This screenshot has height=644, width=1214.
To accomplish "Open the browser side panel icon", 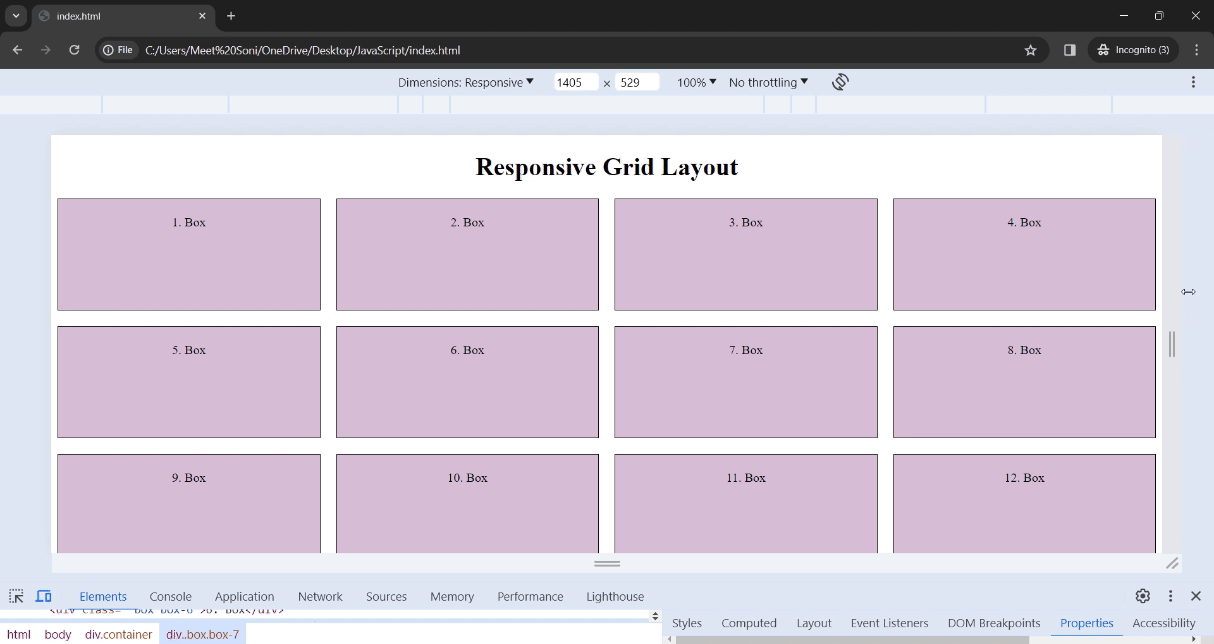I will pyautogui.click(x=1069, y=50).
